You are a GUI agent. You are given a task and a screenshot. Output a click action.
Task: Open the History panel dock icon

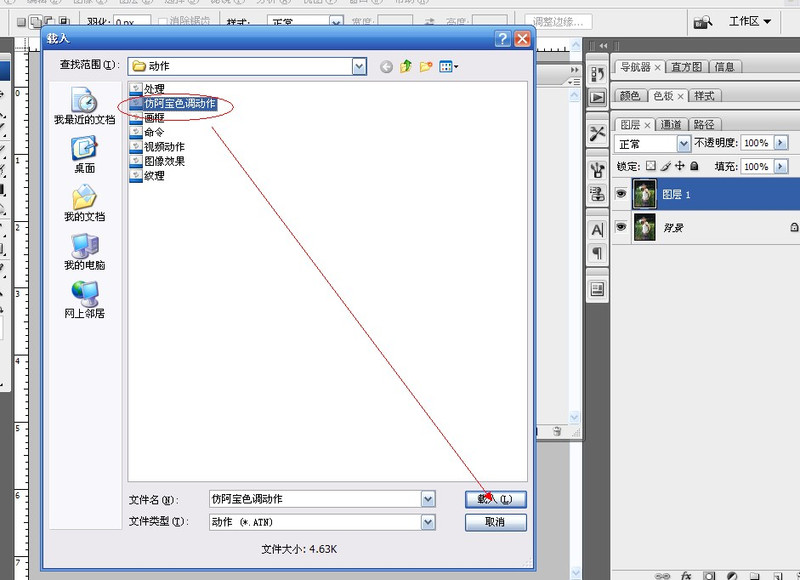[597, 74]
